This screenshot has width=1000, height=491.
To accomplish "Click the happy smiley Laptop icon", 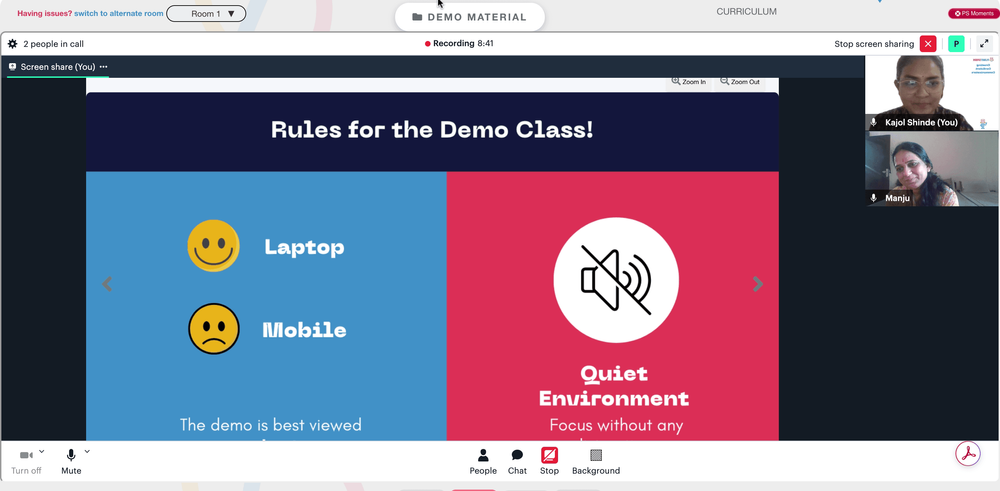I will [x=214, y=246].
